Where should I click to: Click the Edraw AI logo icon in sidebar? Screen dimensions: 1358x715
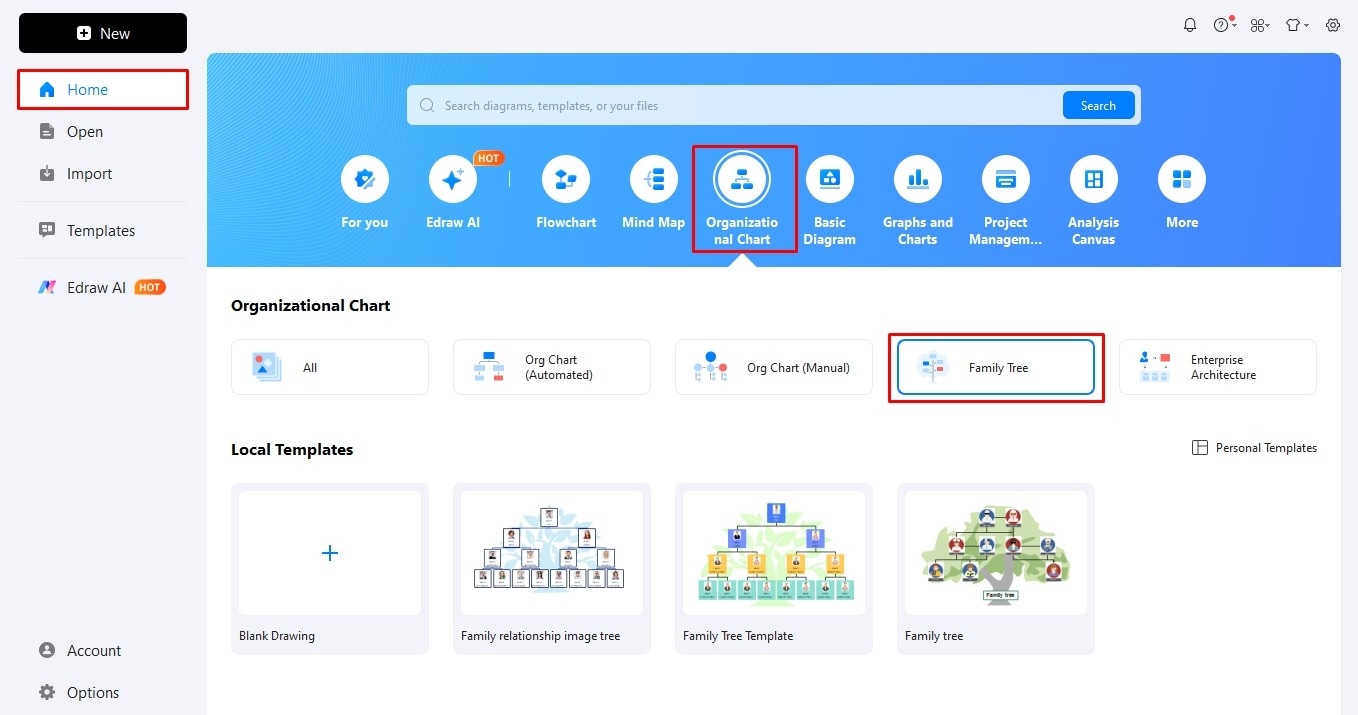pyautogui.click(x=47, y=287)
